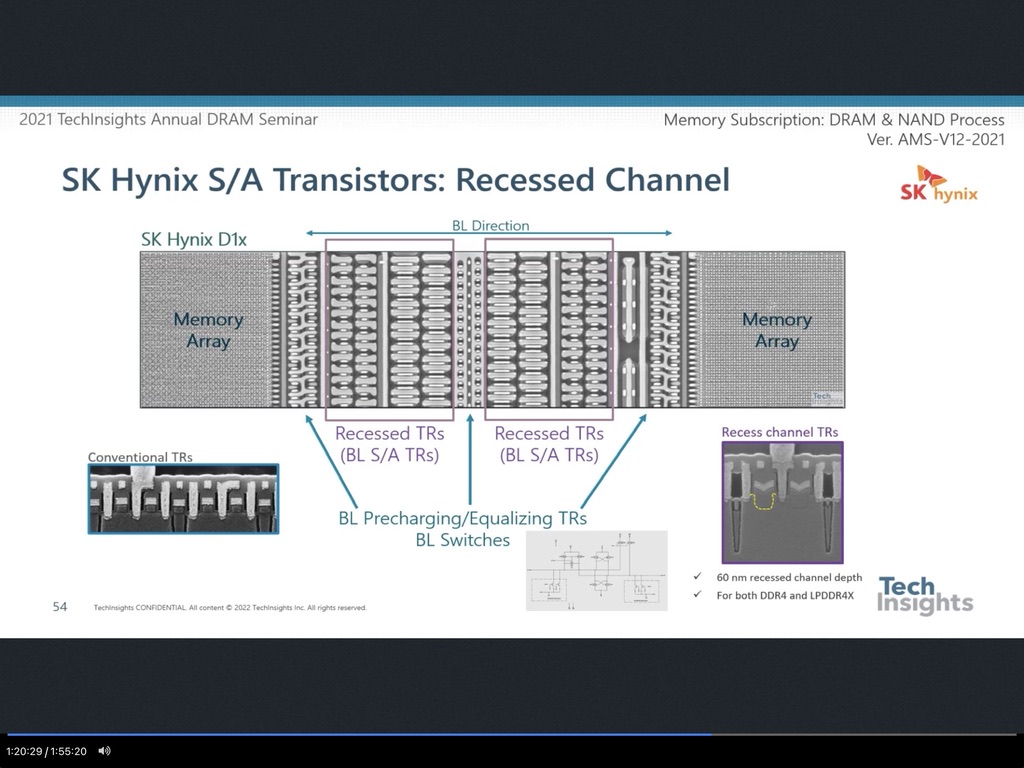Click the slide number 54
Viewport: 1024px width, 768px height.
point(60,606)
